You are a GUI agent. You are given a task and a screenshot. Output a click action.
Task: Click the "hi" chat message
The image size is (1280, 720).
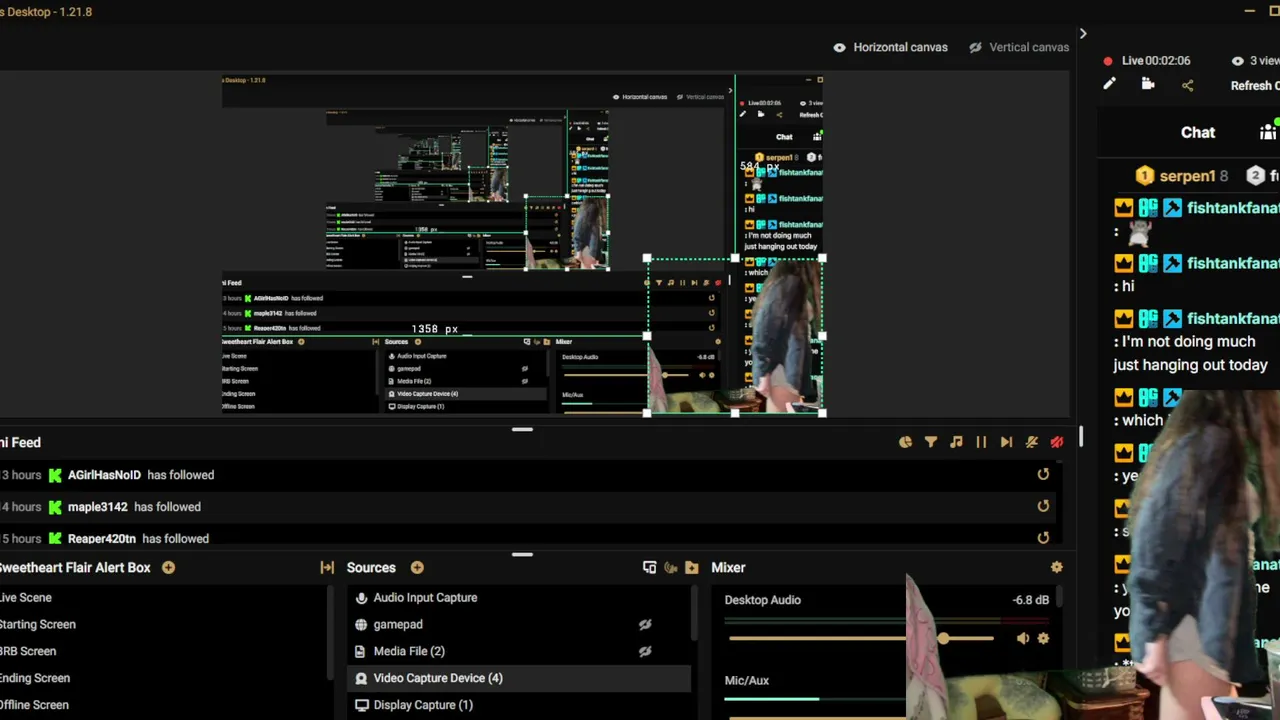(1128, 286)
